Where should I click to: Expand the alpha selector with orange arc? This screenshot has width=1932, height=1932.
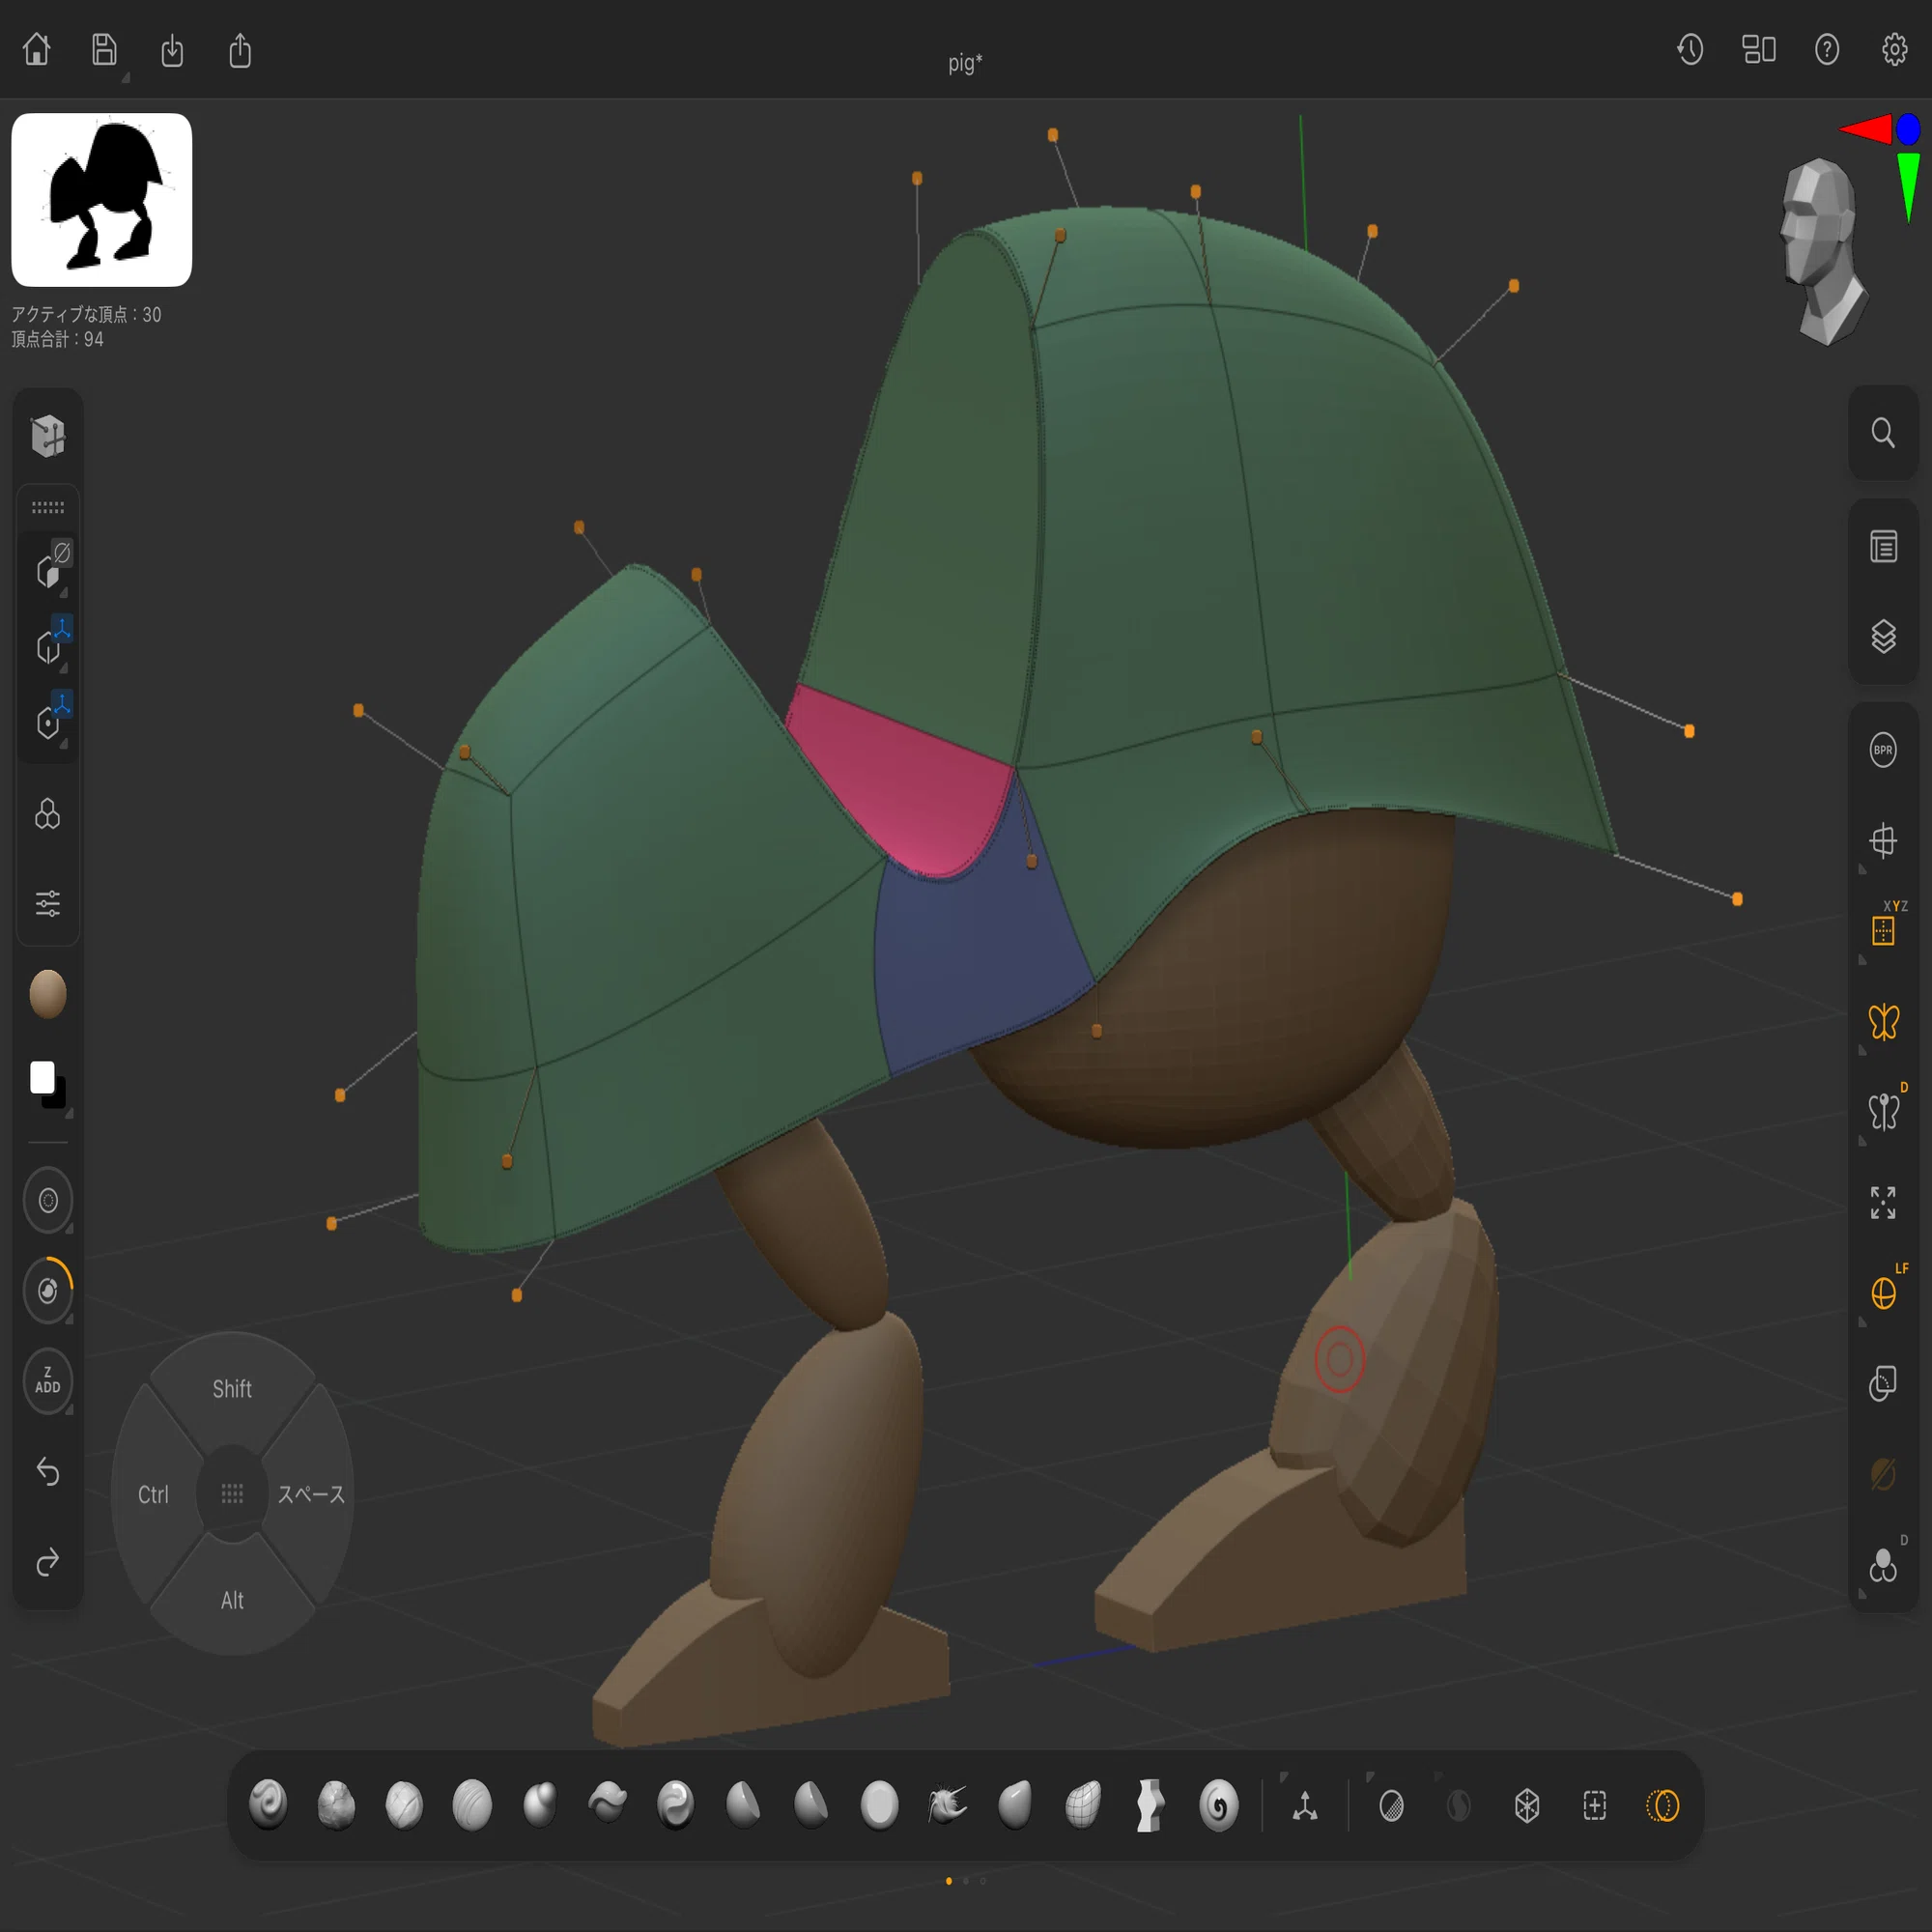(47, 1290)
